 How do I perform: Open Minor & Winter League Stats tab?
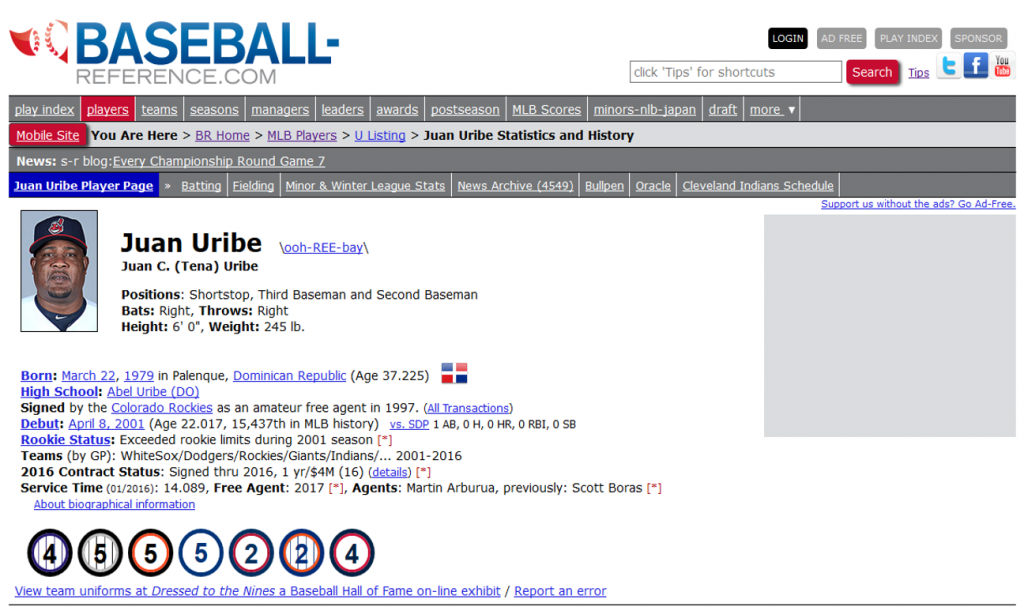[x=365, y=186]
